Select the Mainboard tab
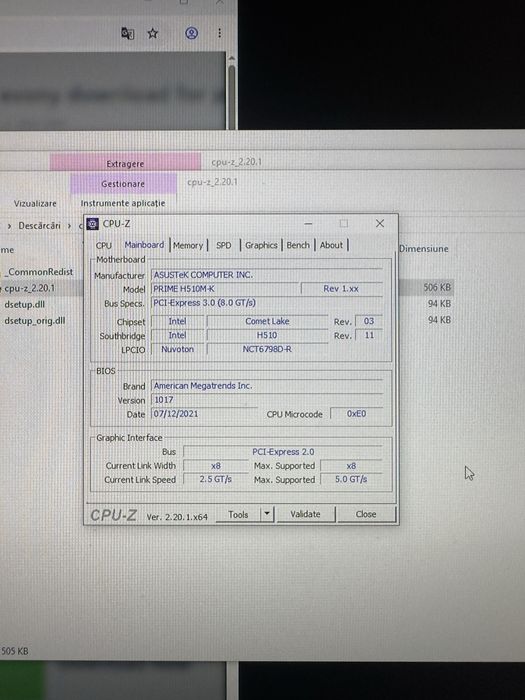 [144, 245]
